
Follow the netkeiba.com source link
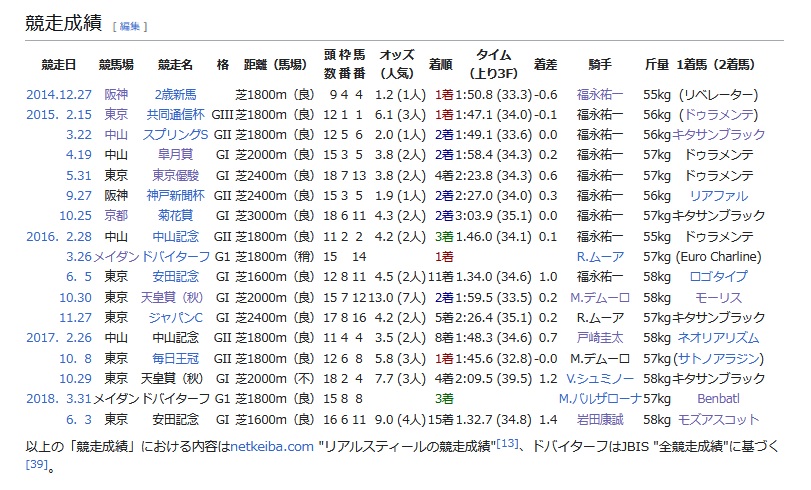(x=272, y=446)
